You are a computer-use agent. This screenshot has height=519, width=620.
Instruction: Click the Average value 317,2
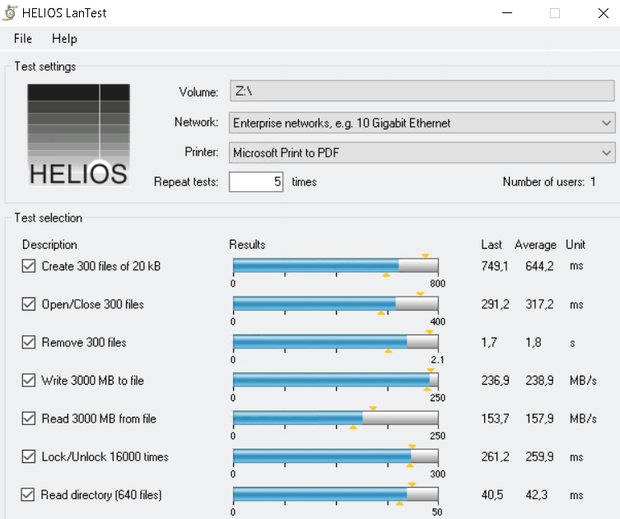539,304
